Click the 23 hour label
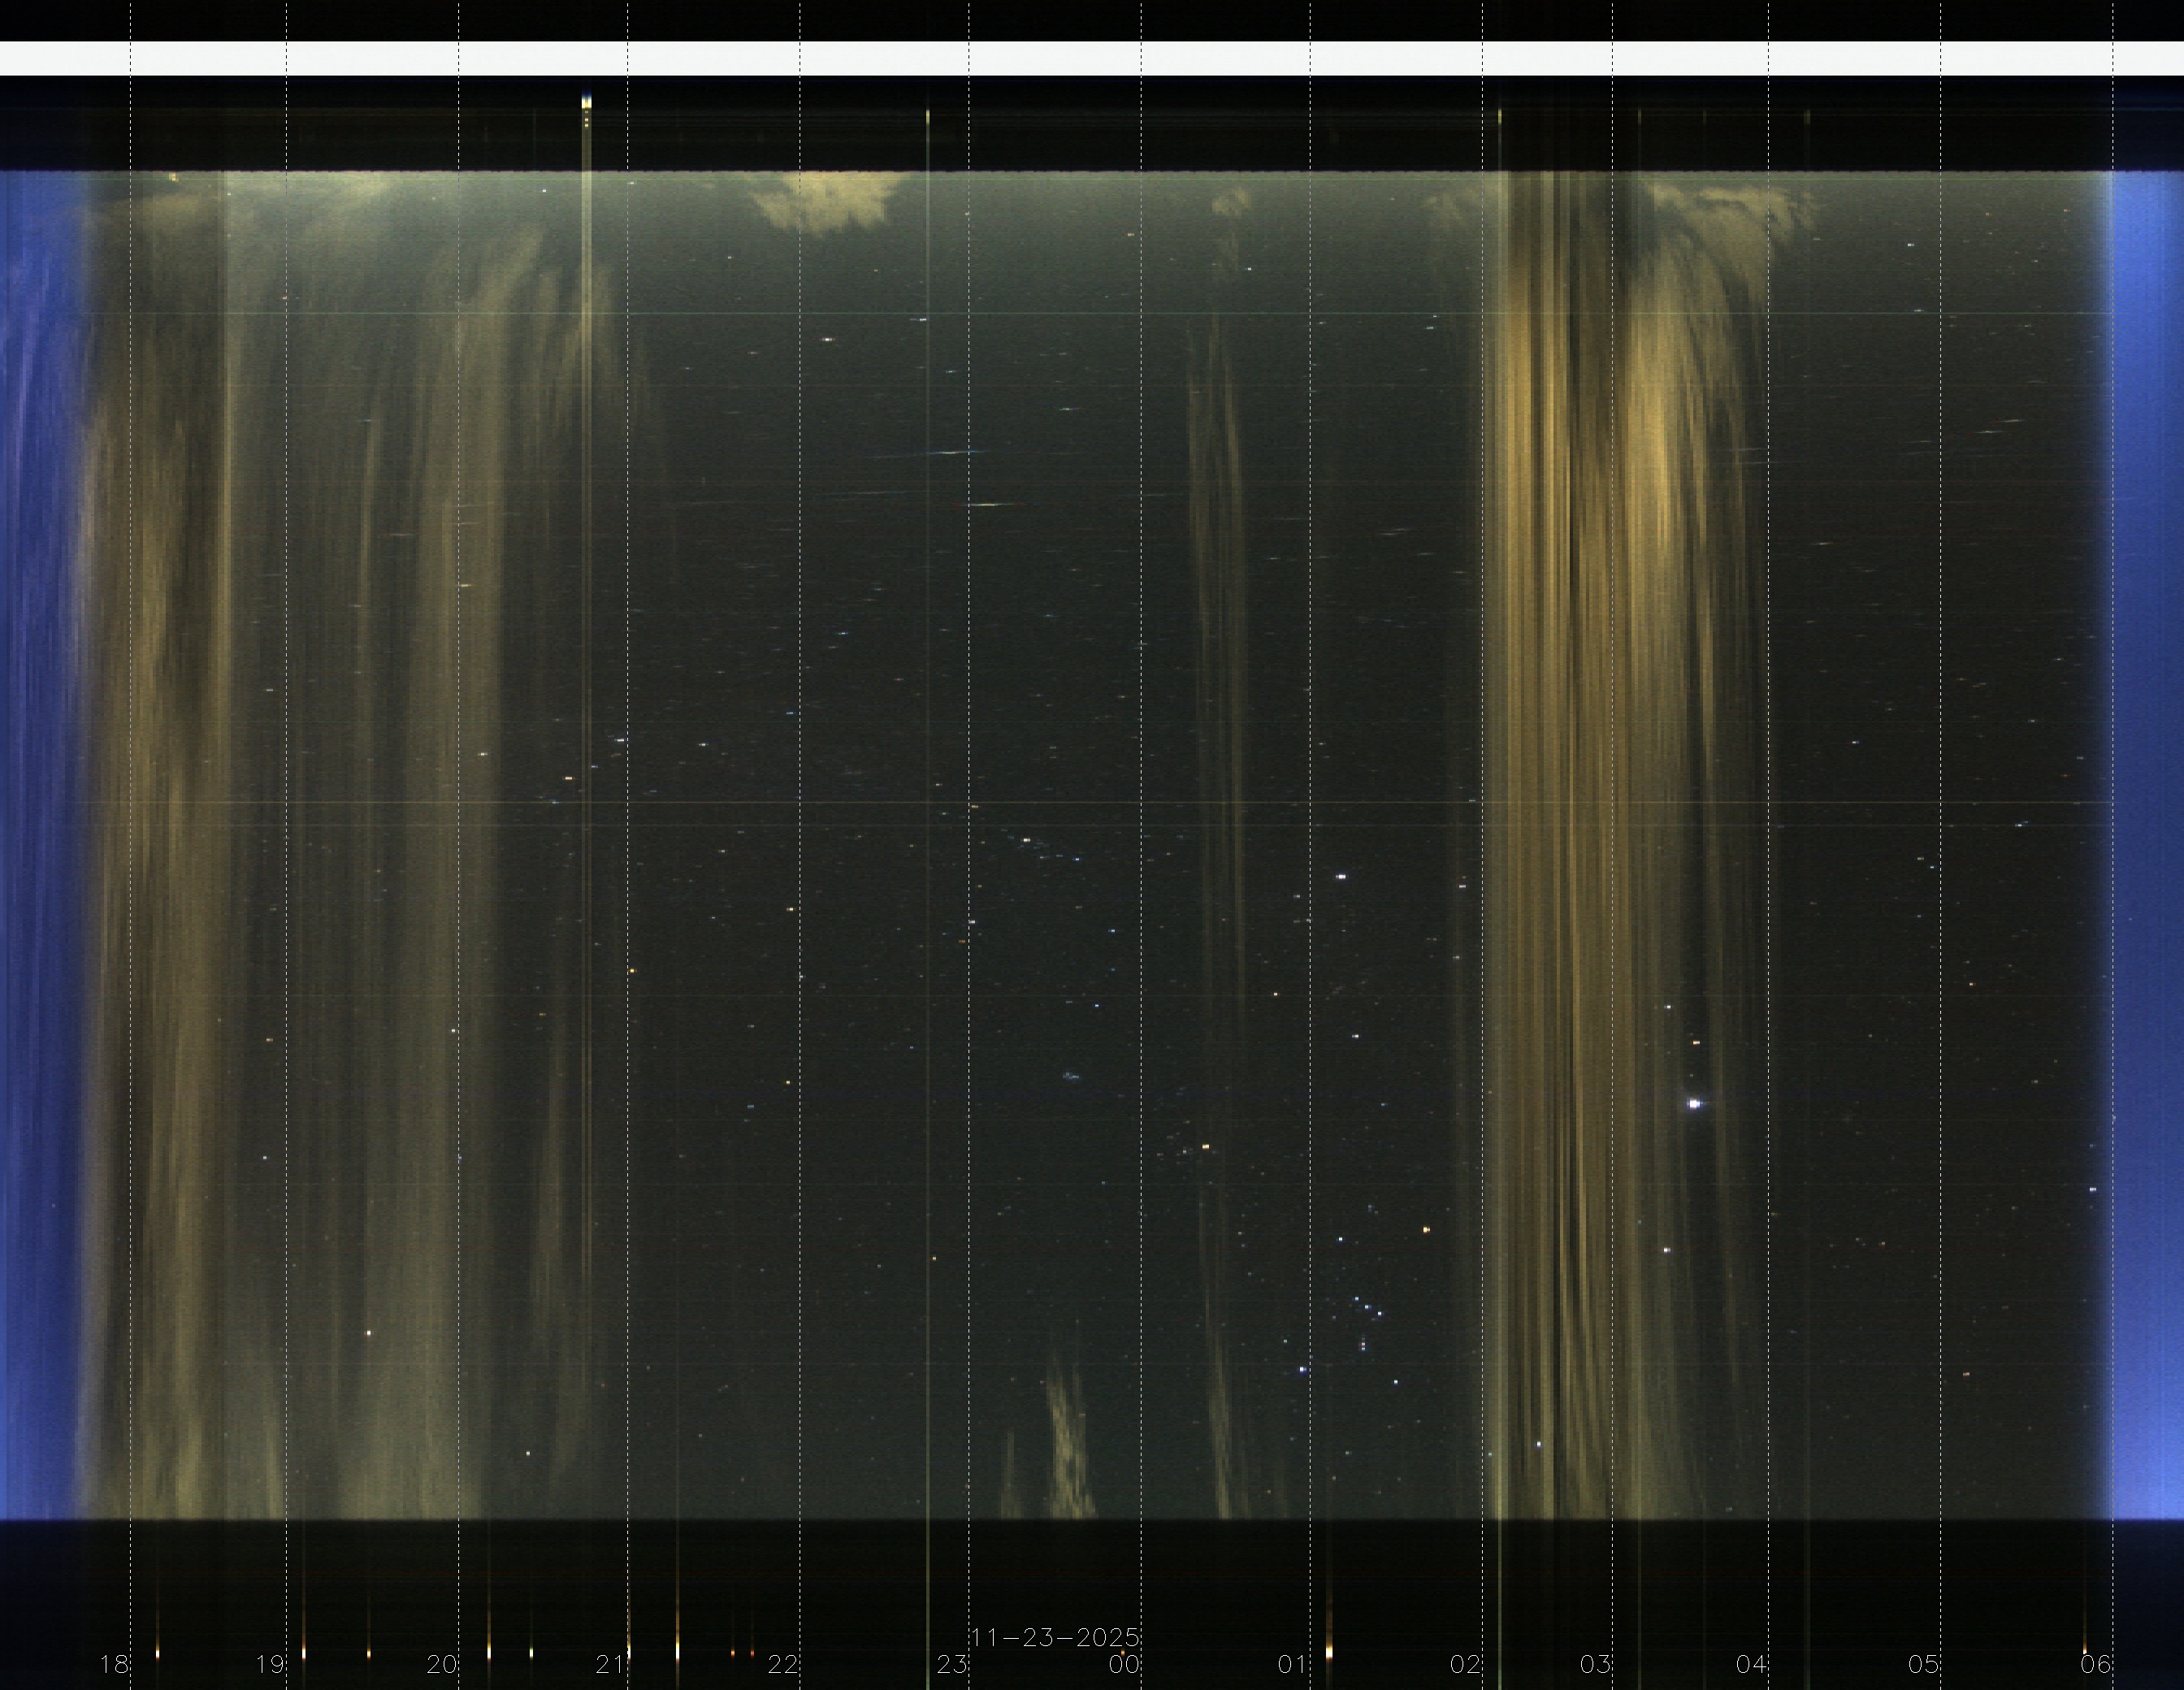This screenshot has width=2184, height=1690. pos(952,1664)
